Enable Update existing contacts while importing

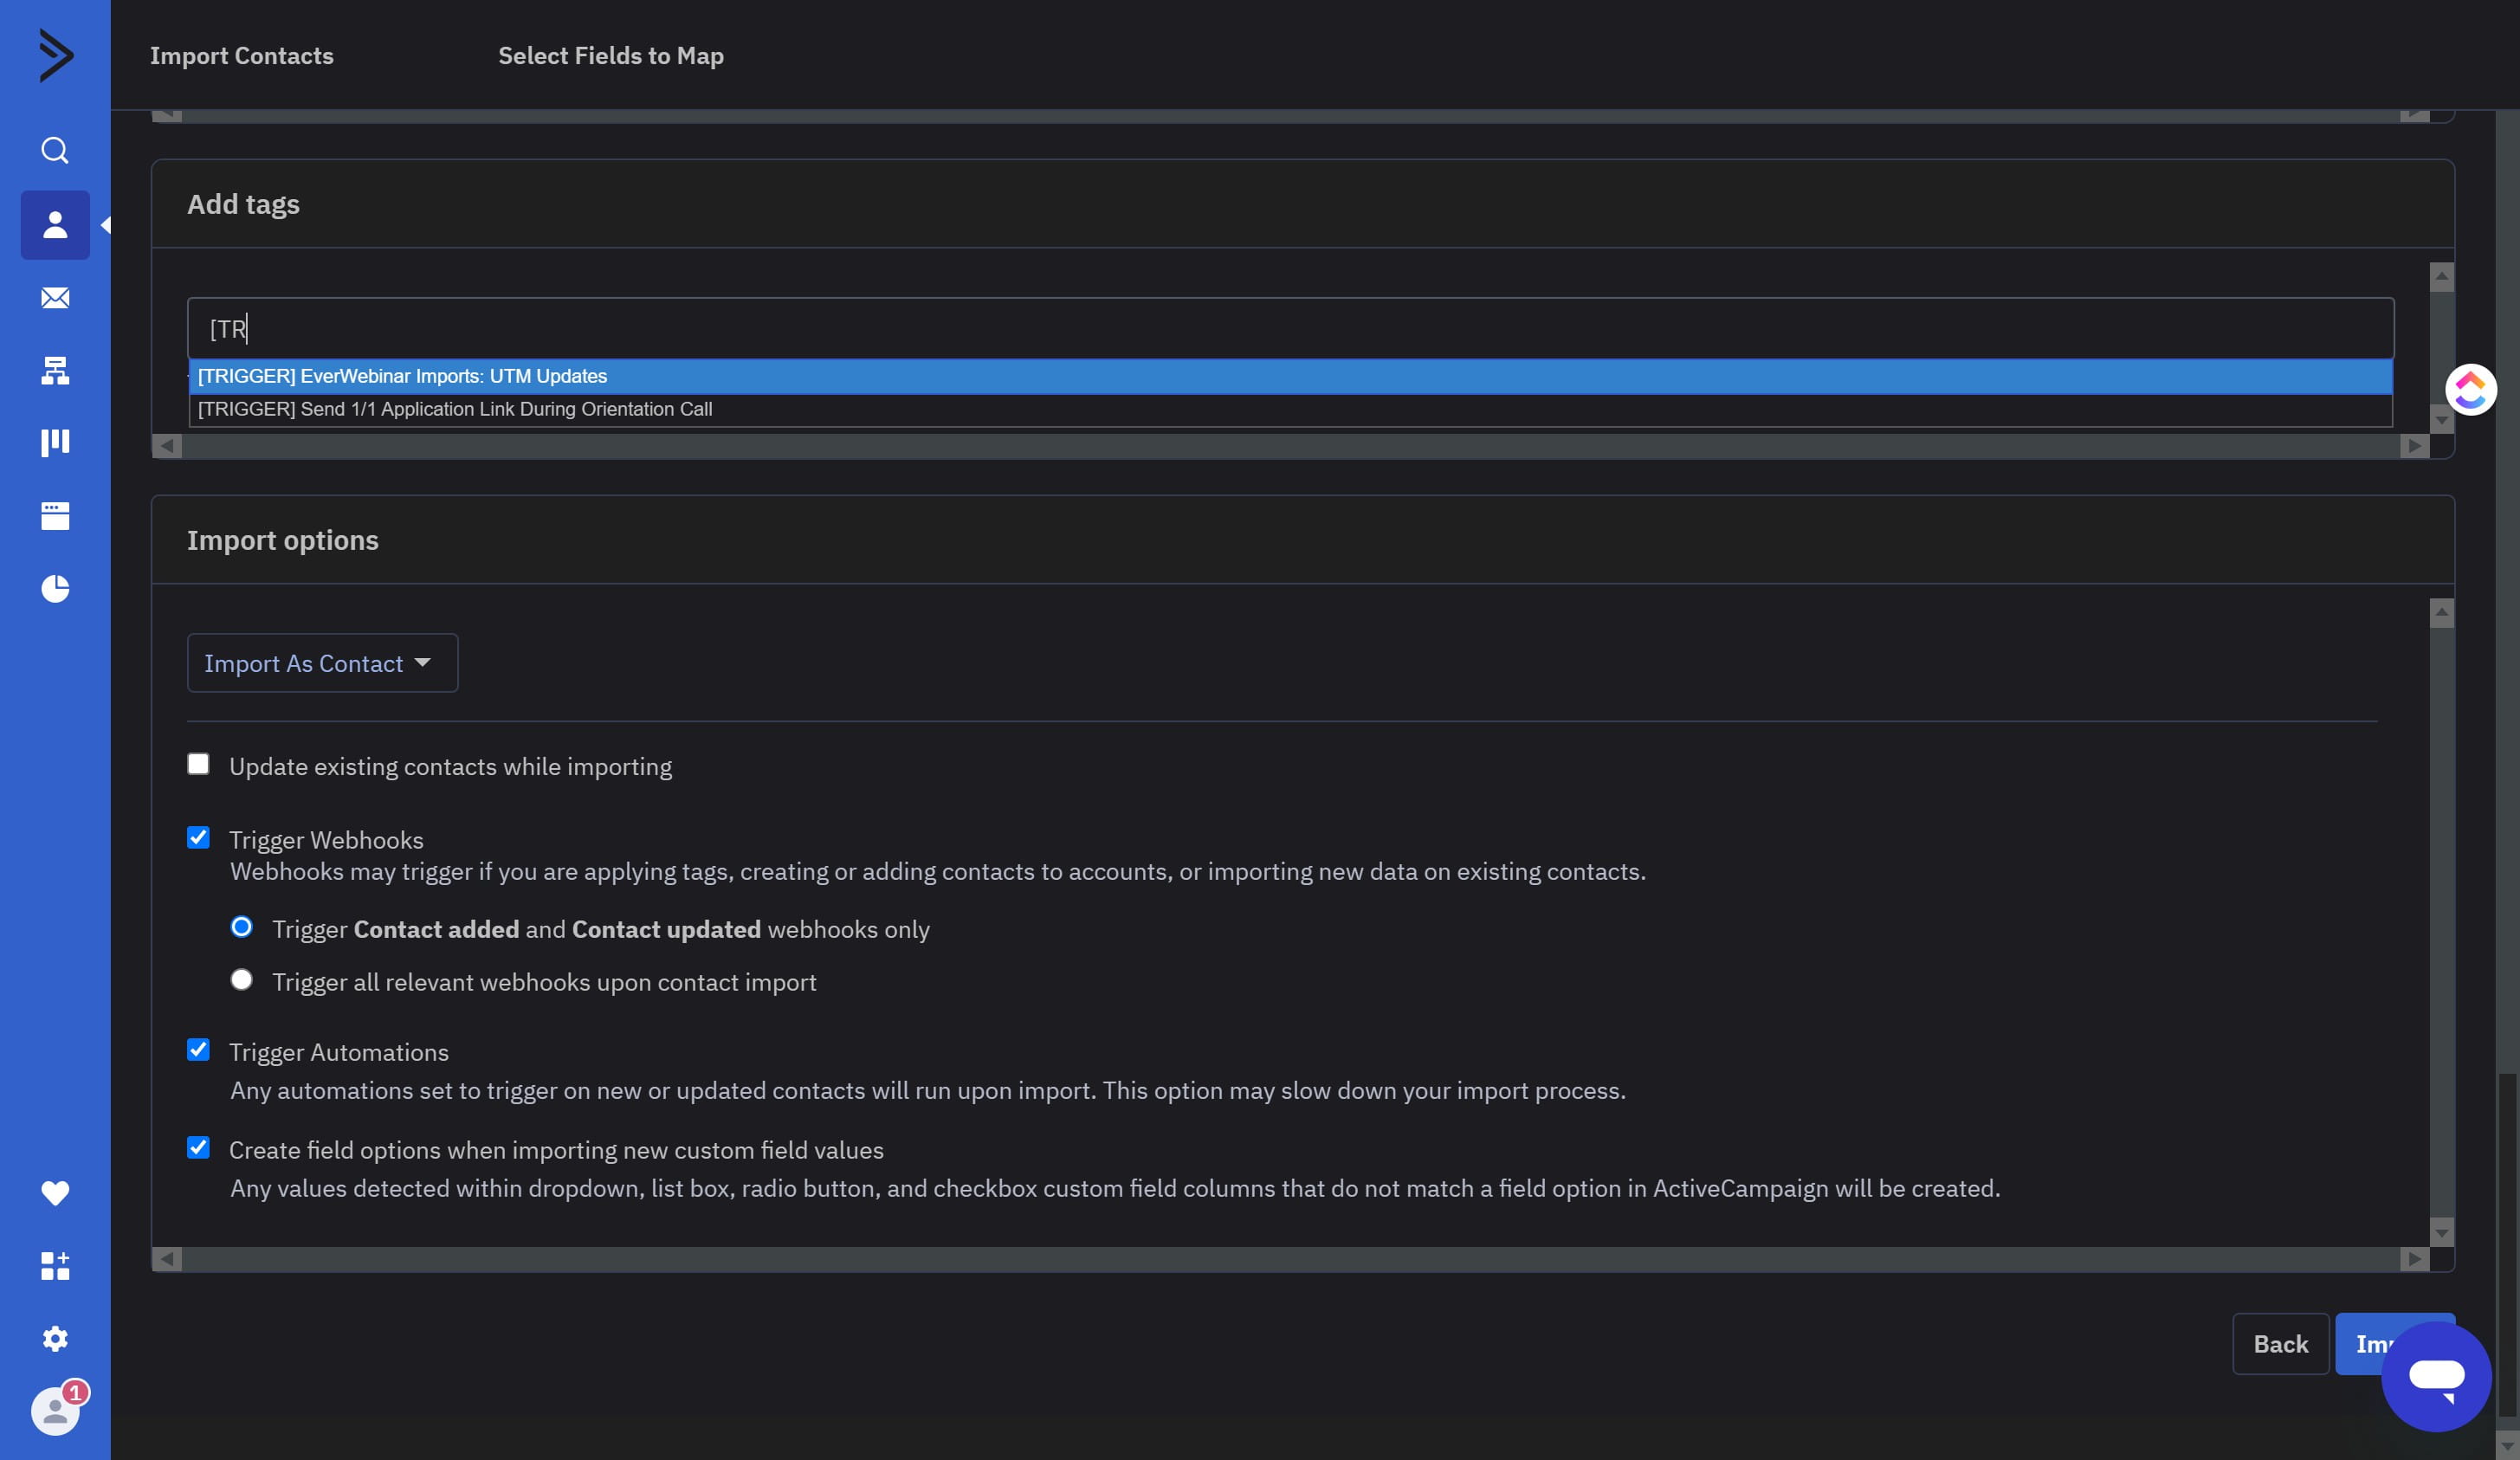tap(197, 763)
